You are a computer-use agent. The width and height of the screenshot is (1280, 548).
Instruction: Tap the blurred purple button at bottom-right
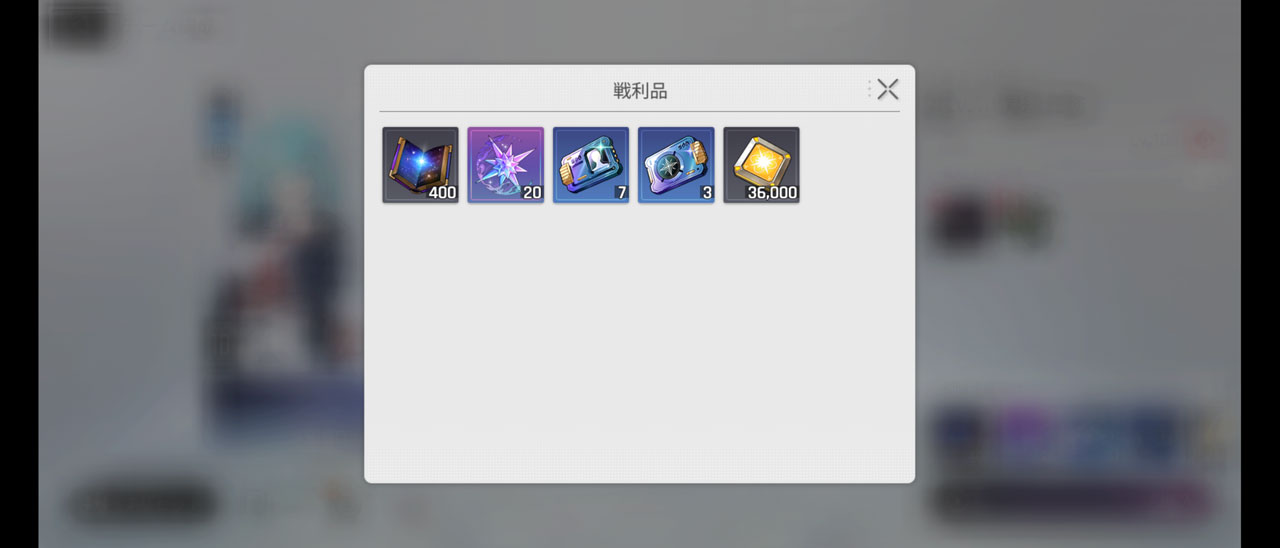pyautogui.click(x=1070, y=500)
